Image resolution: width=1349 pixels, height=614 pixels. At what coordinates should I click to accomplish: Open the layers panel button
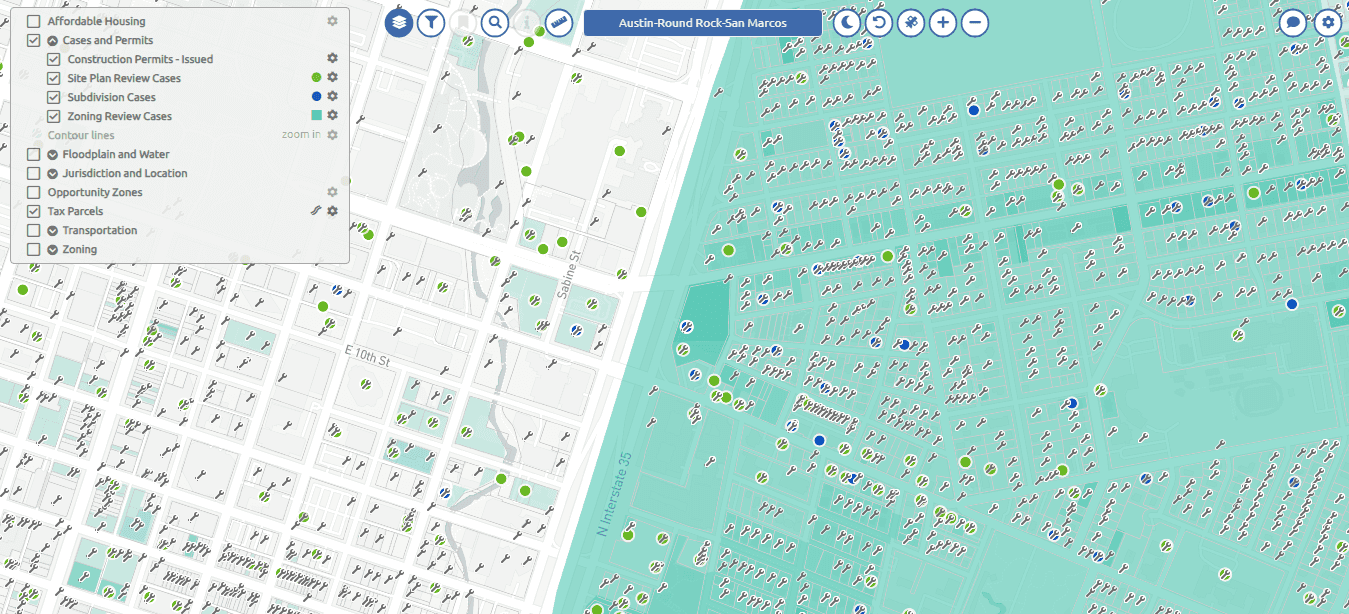pos(399,22)
